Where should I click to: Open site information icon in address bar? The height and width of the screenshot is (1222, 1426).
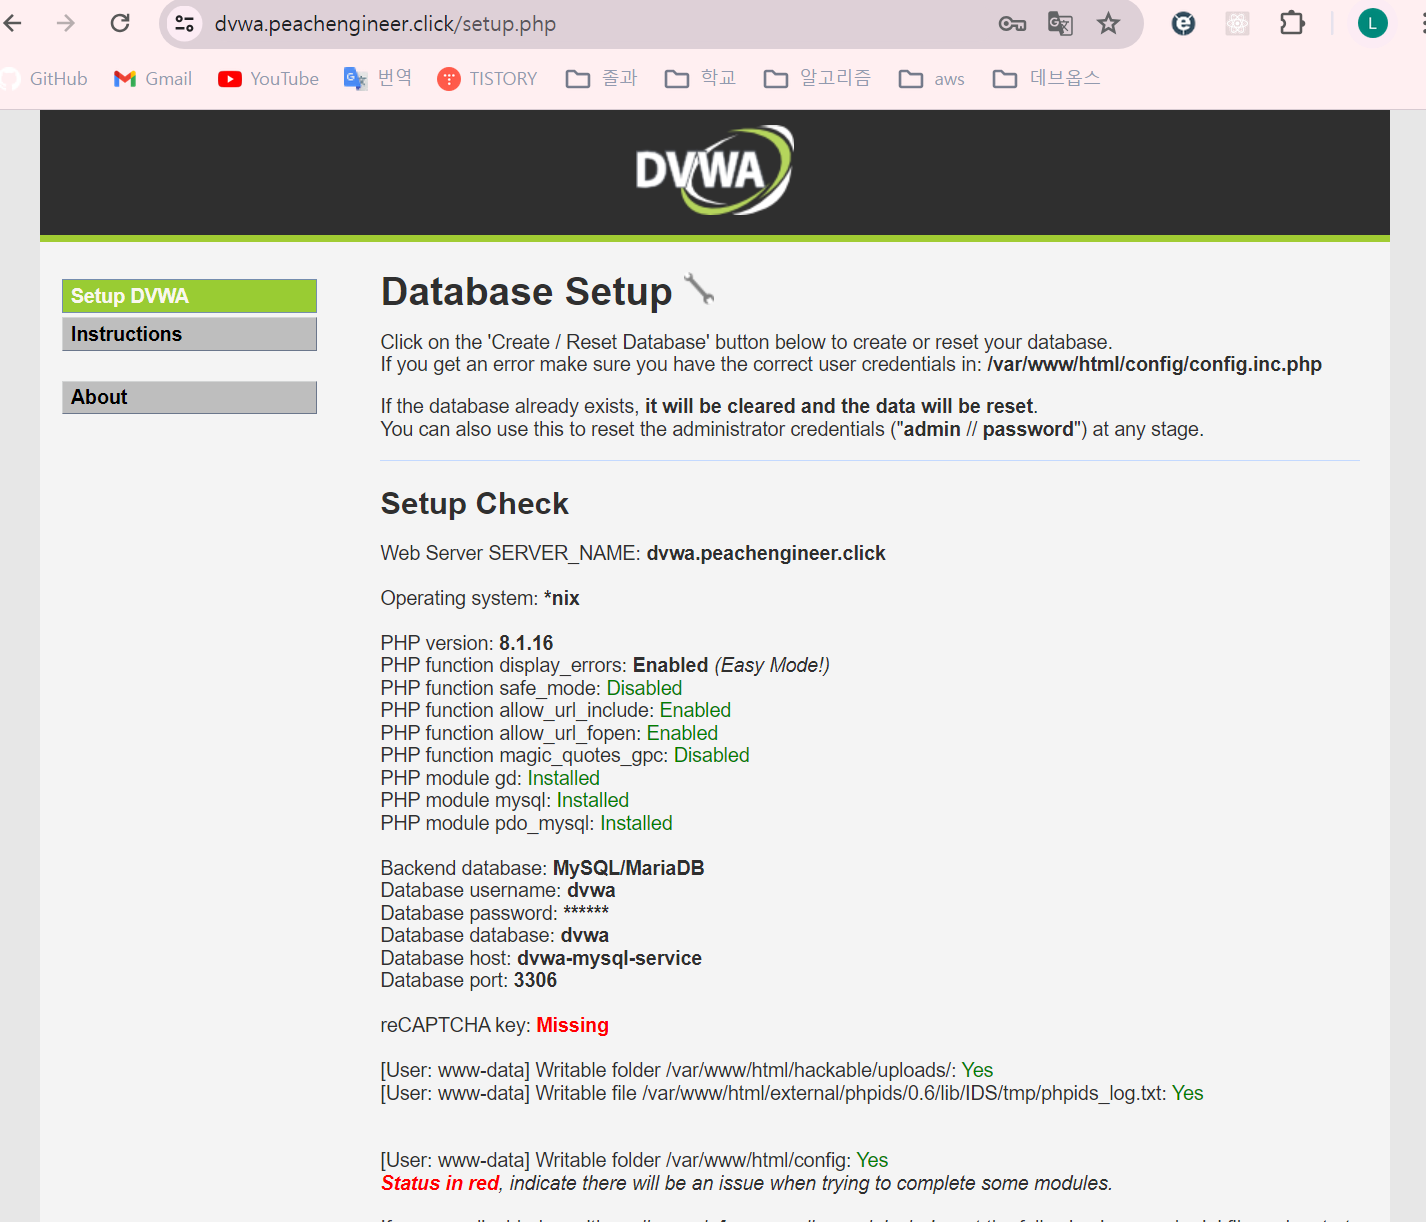184,23
